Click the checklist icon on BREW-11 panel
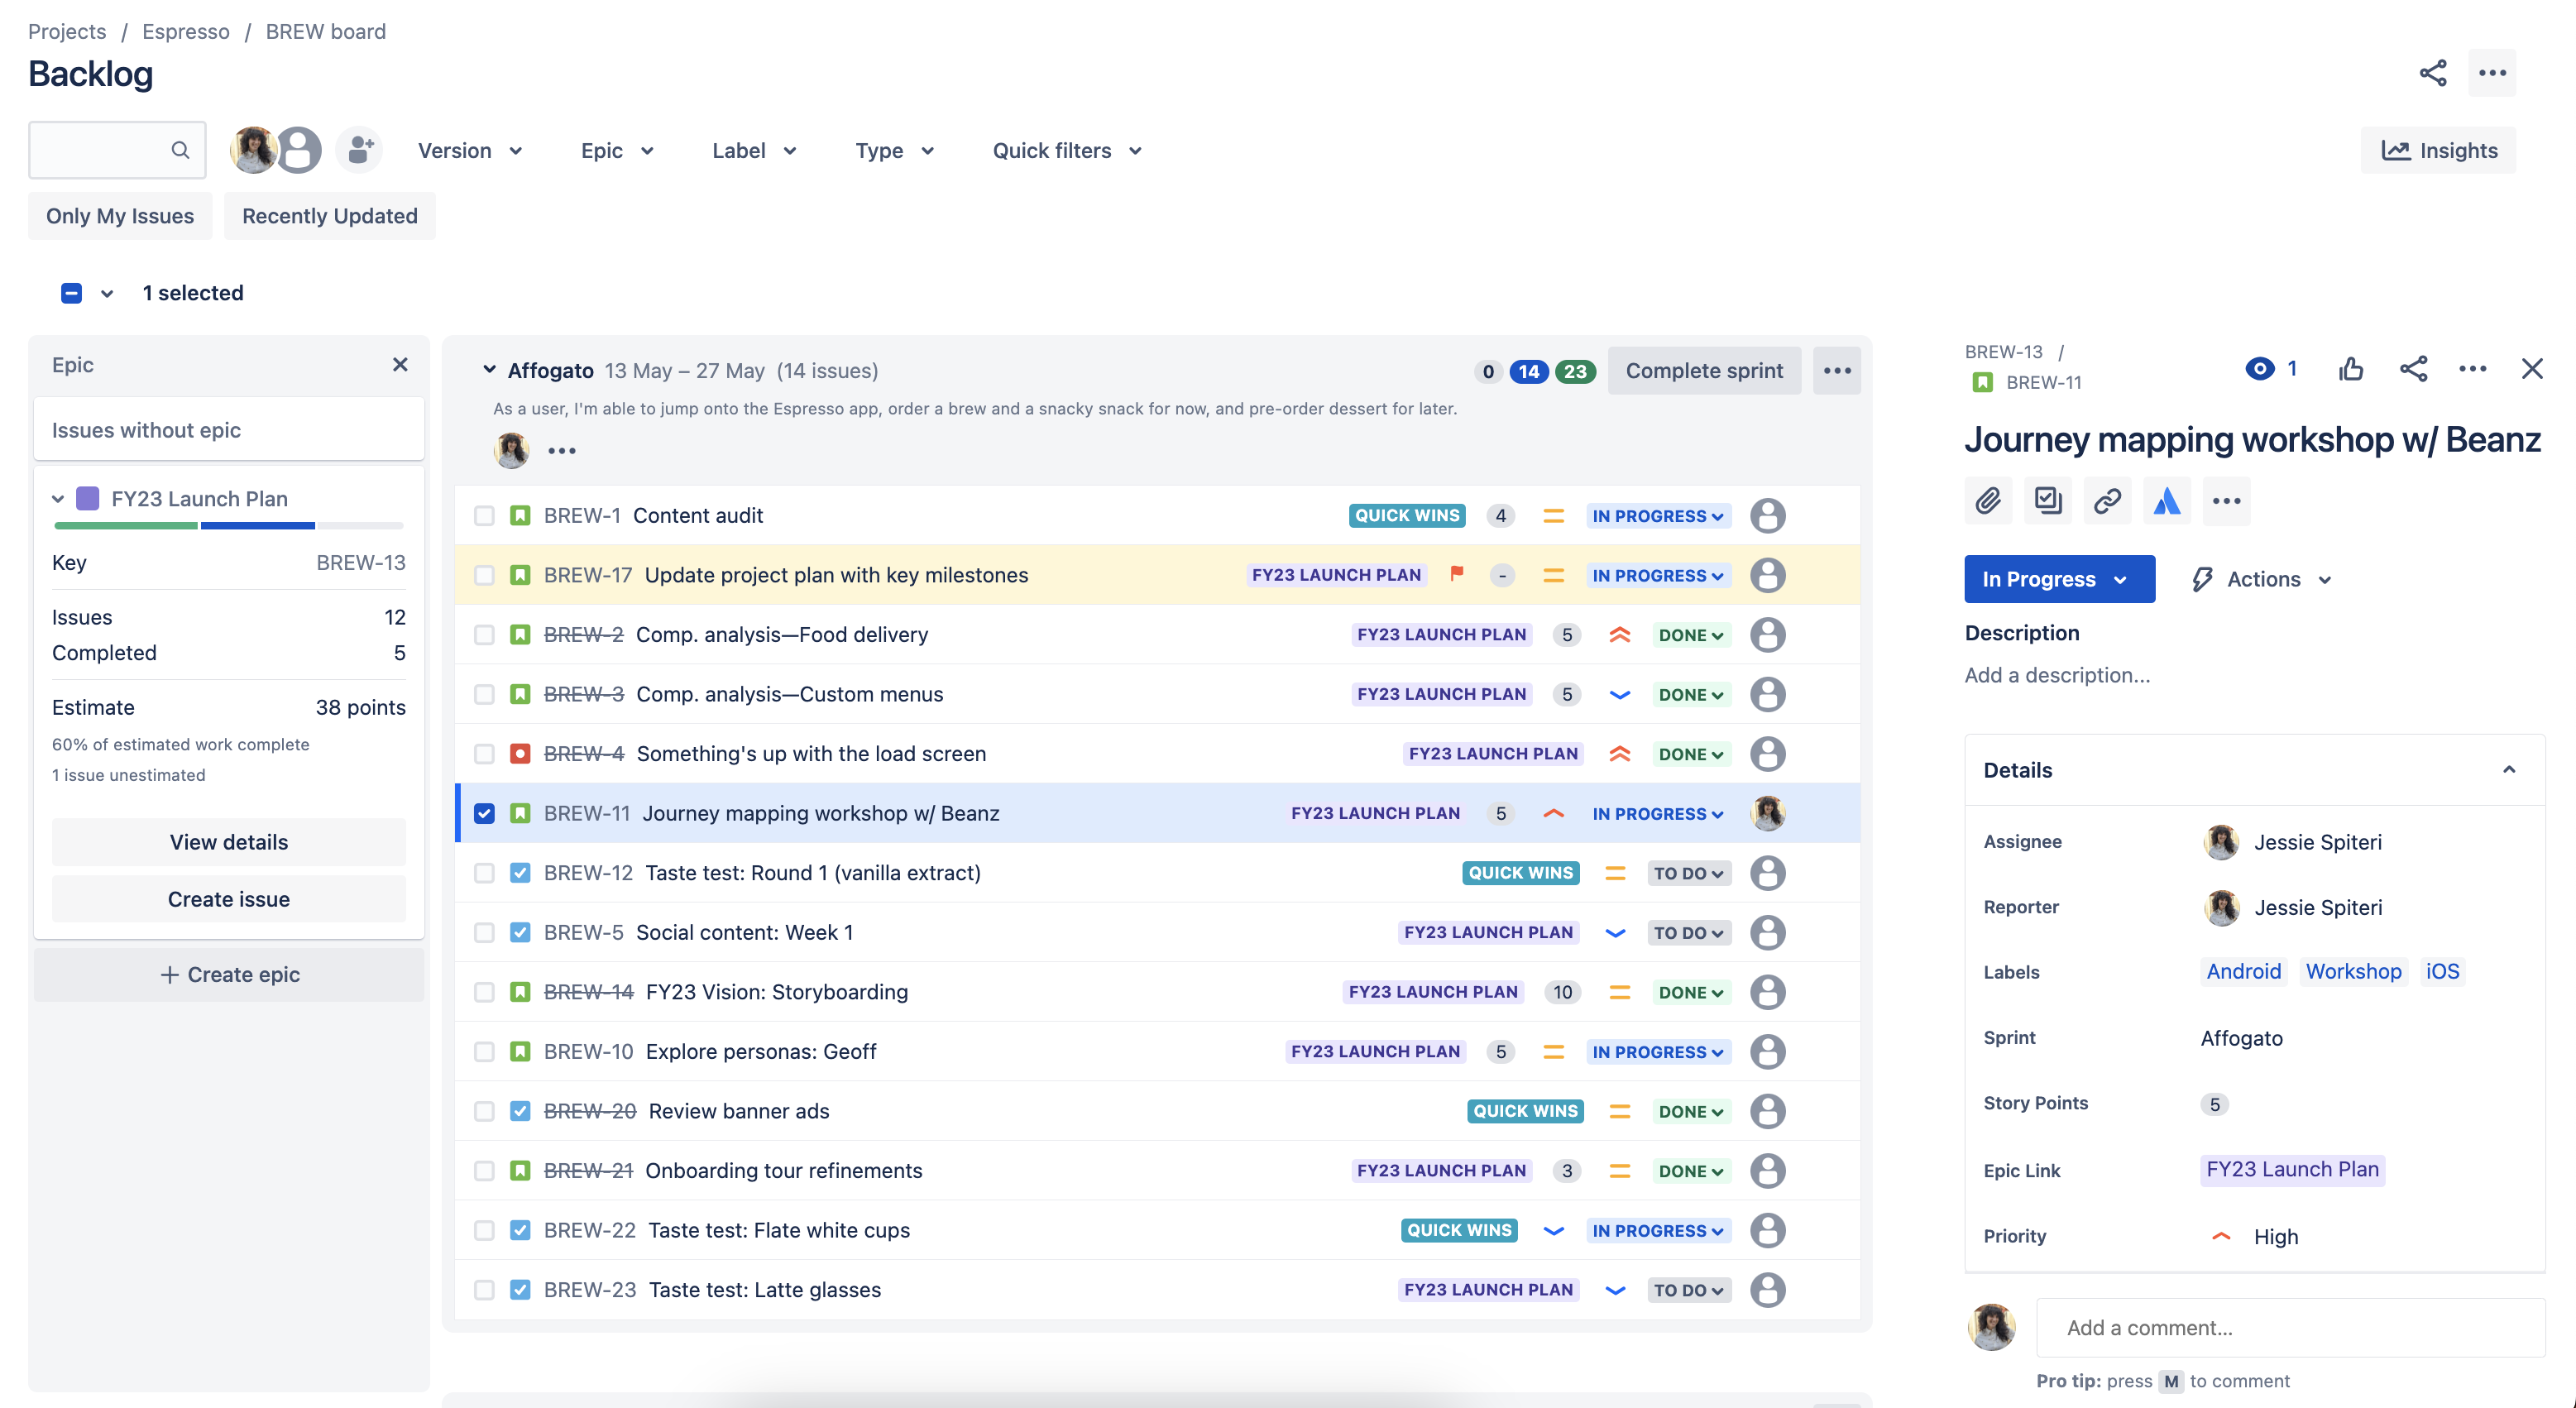This screenshot has height=1408, width=2576. (2047, 501)
